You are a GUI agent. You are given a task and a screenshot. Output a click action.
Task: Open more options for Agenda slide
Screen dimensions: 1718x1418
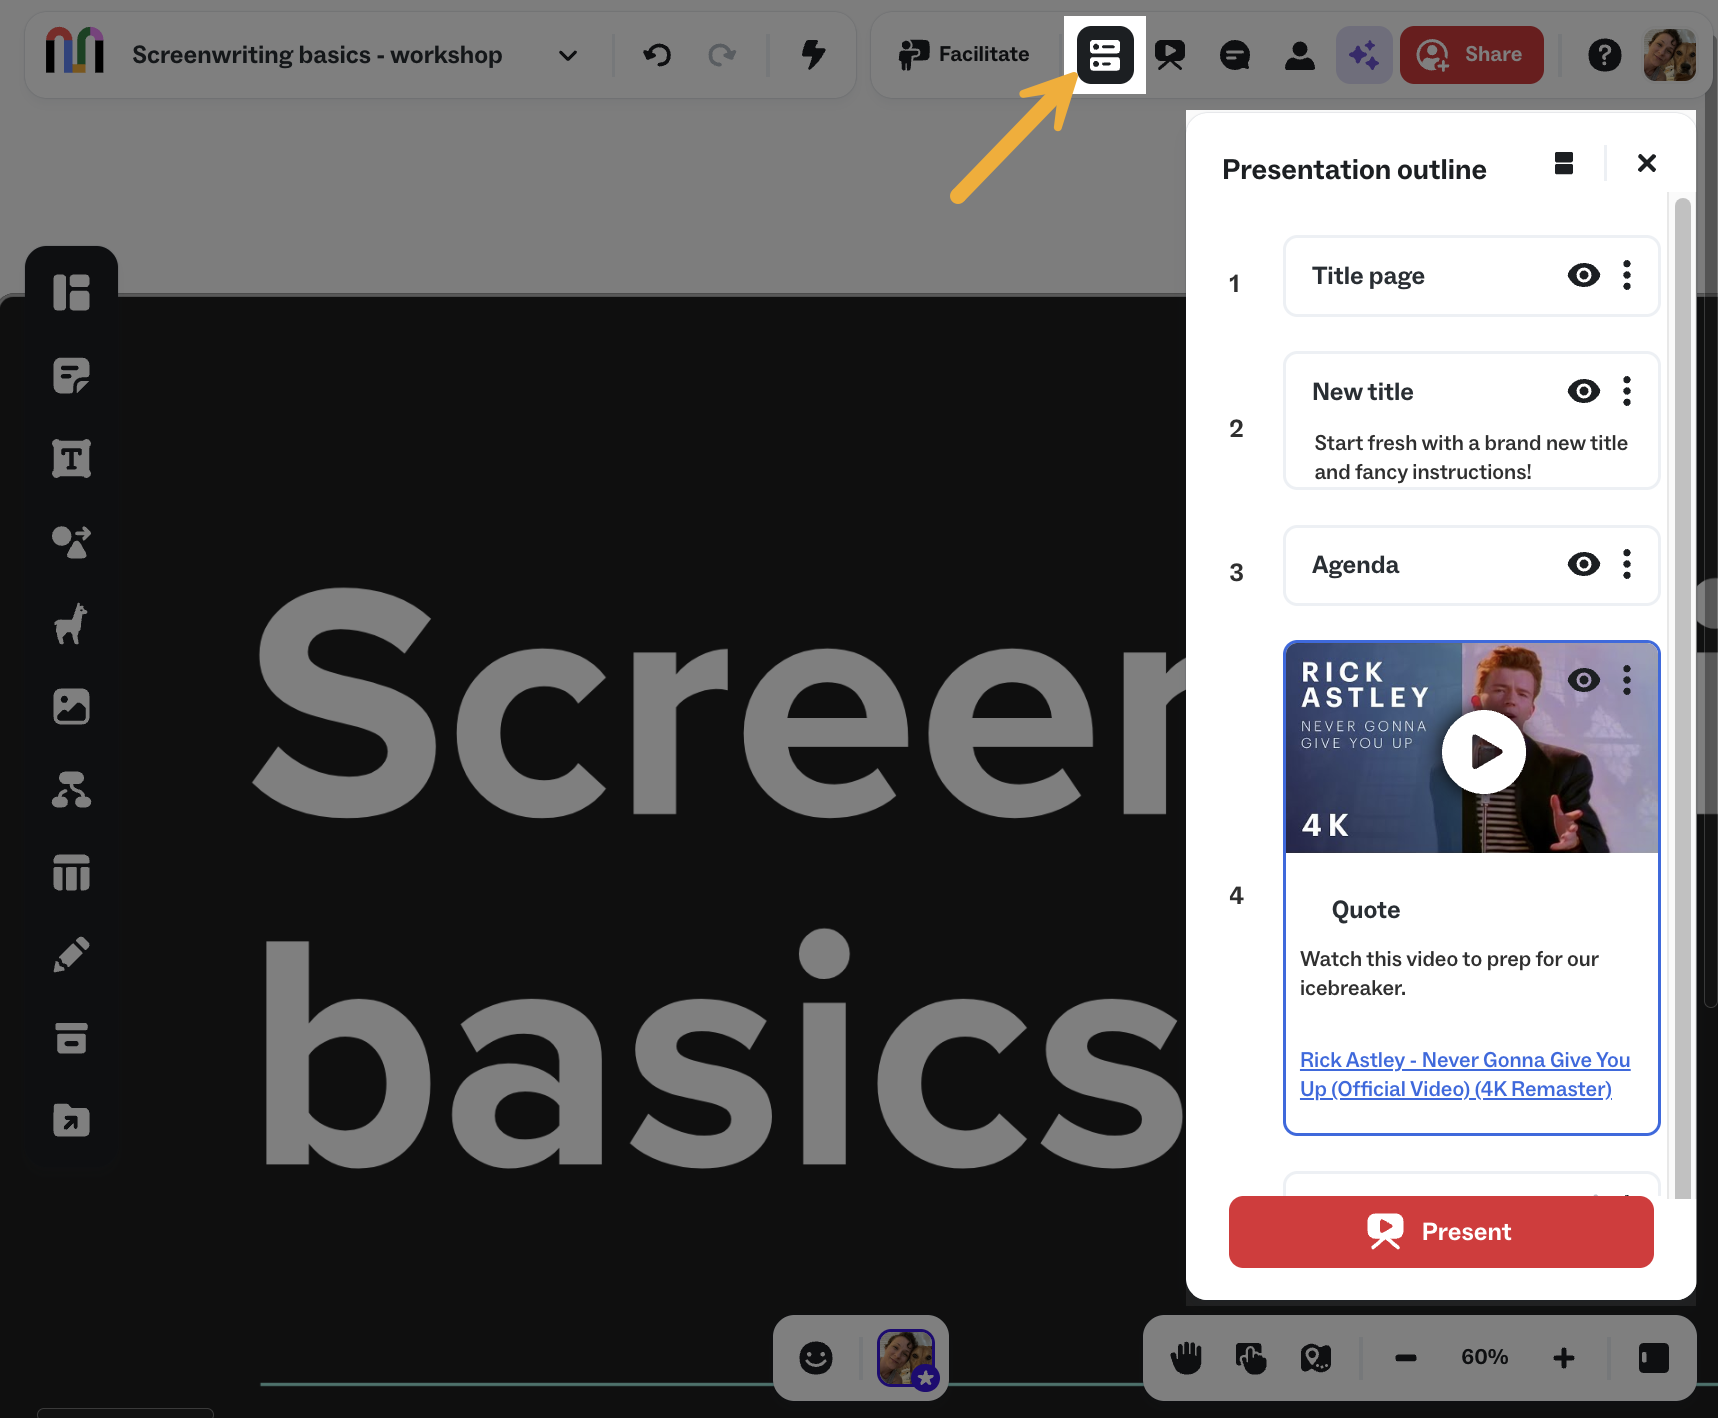(x=1627, y=564)
